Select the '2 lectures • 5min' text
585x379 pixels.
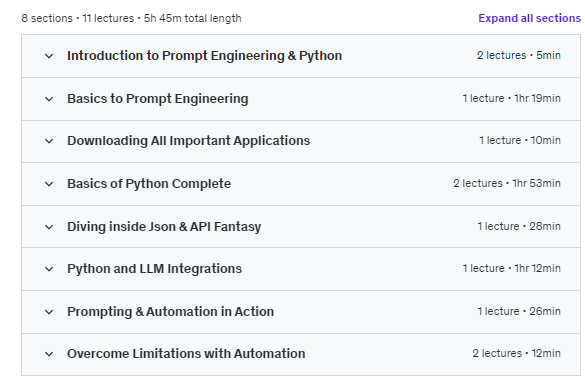coord(519,55)
